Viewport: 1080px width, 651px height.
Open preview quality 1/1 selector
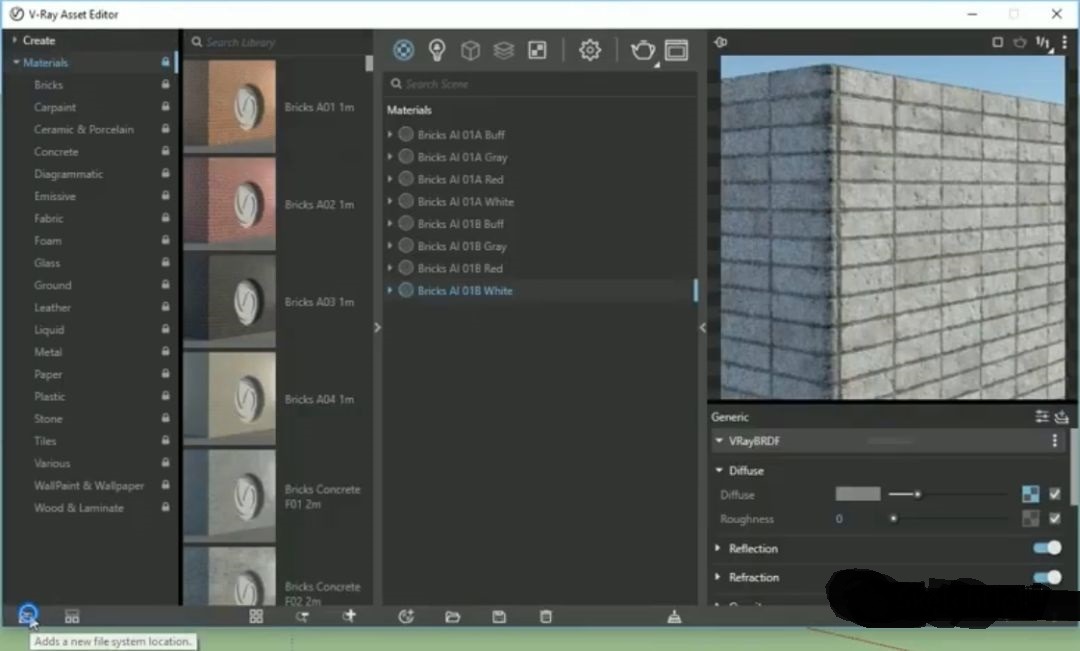click(x=1043, y=43)
